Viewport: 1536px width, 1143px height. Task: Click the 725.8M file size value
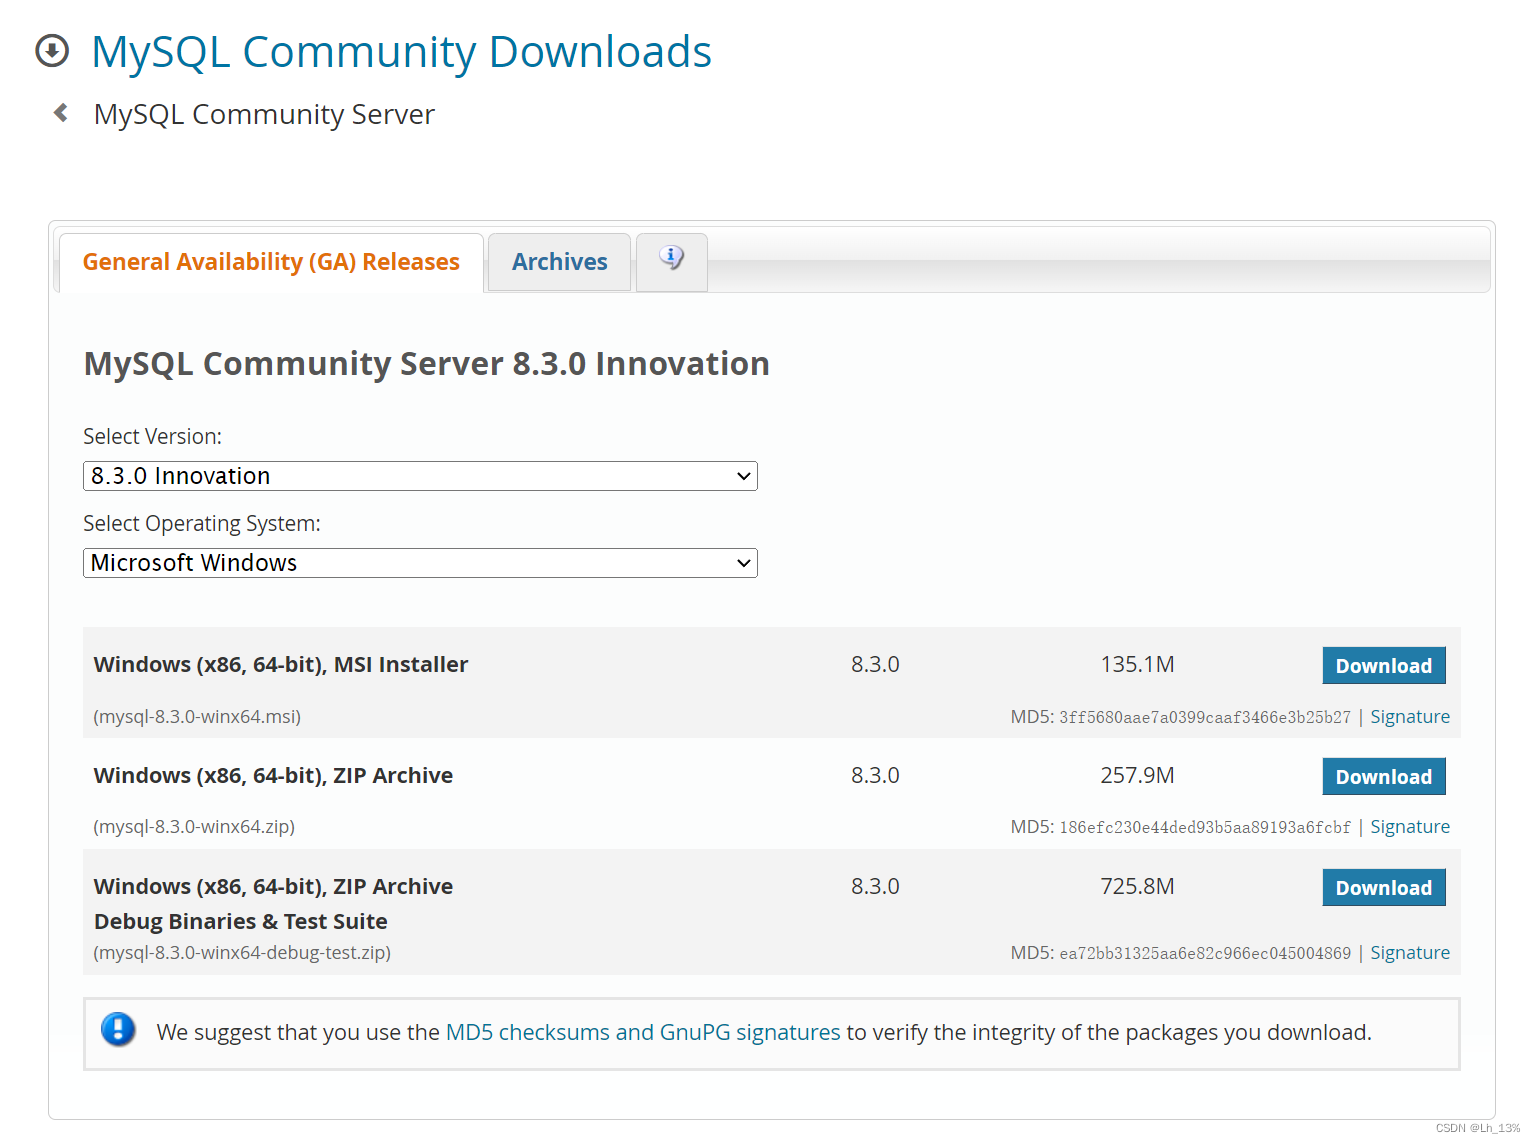coord(1137,886)
